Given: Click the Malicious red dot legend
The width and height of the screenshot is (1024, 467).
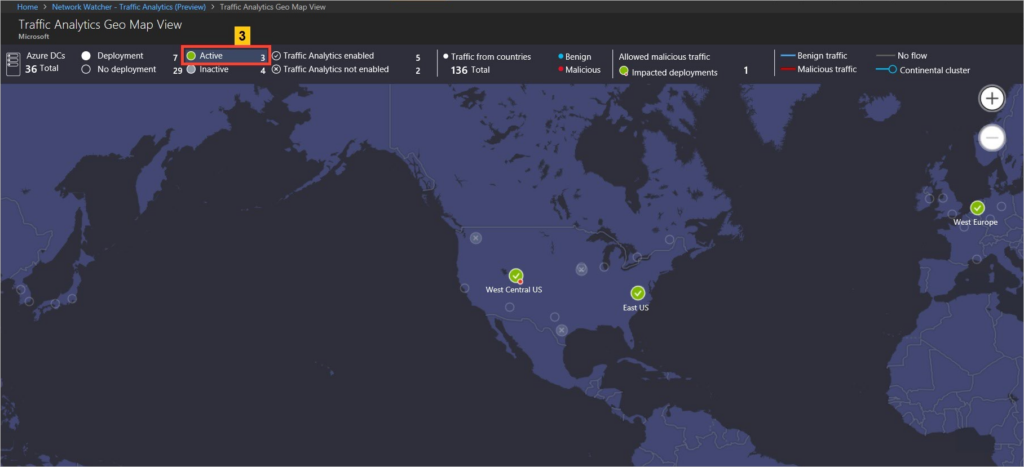Looking at the screenshot, I should point(562,70).
